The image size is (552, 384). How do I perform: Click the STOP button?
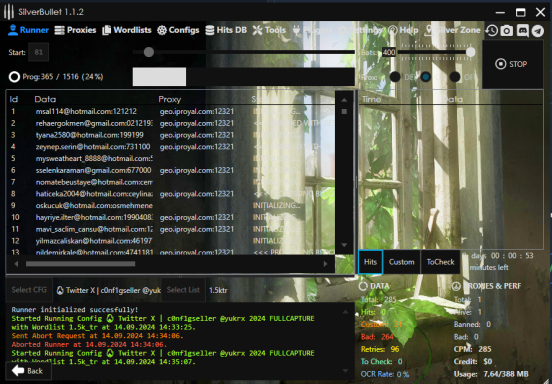click(x=512, y=64)
